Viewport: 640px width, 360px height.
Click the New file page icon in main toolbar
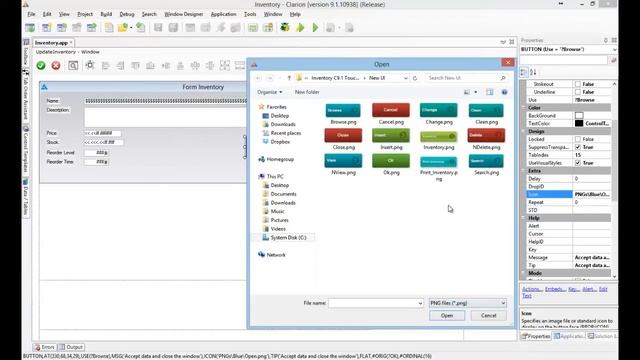[x=109, y=27]
